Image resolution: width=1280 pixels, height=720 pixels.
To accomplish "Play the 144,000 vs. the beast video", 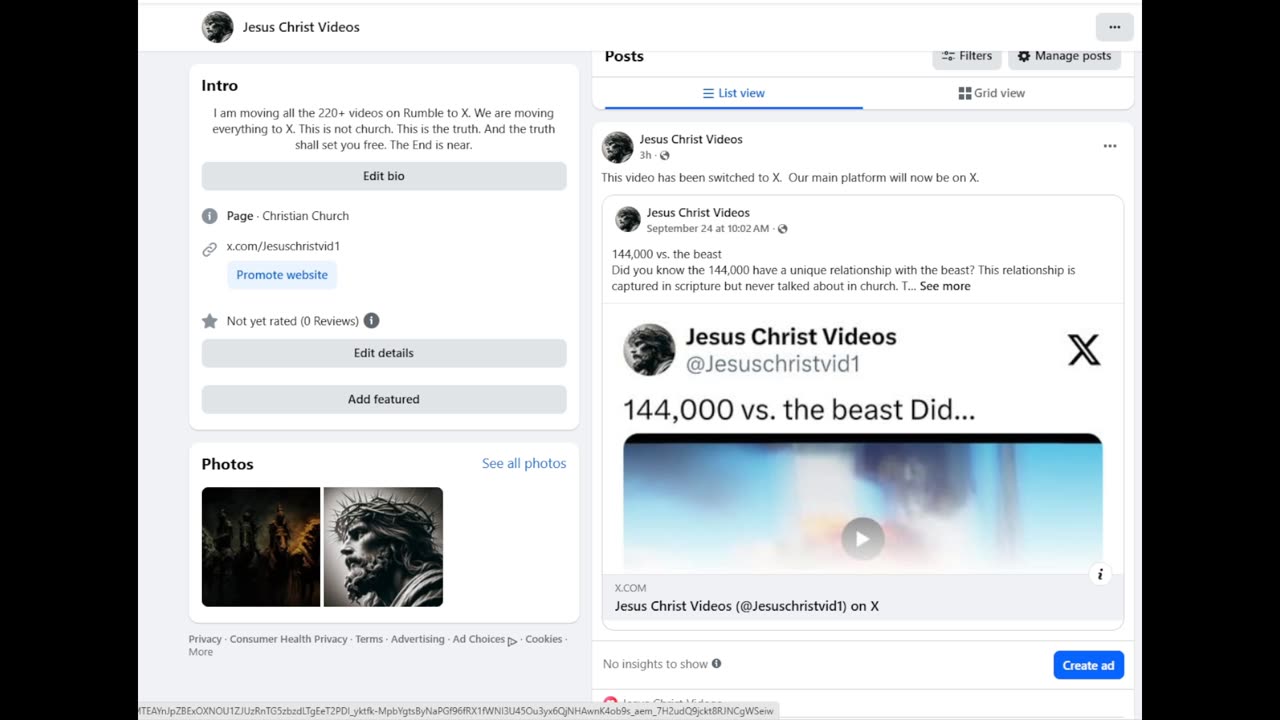I will [x=862, y=539].
